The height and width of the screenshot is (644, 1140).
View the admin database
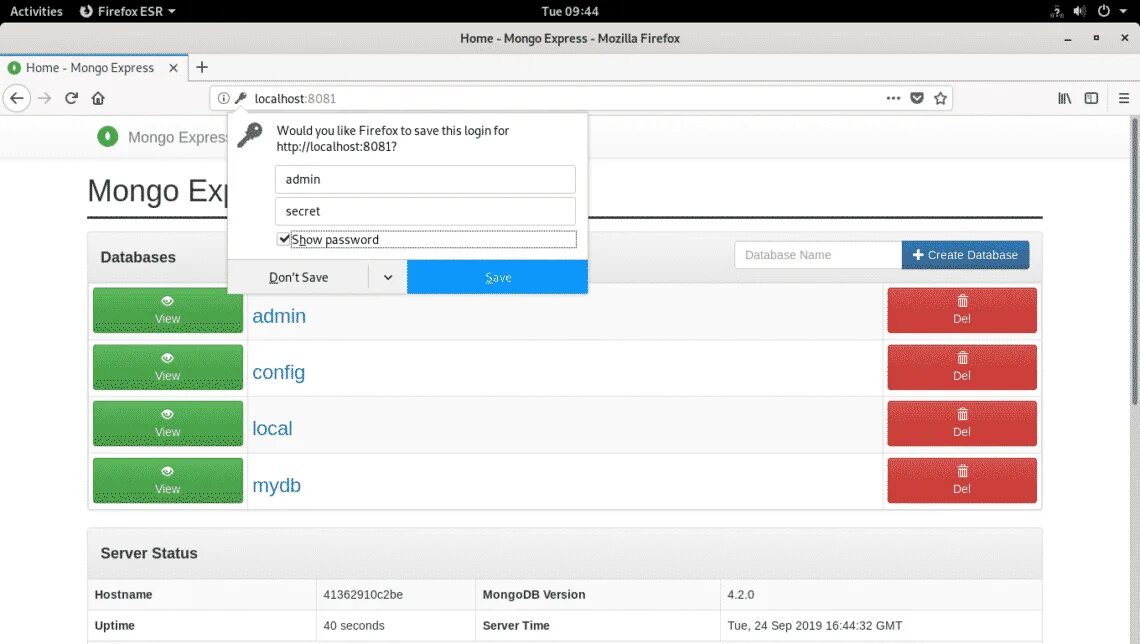pyautogui.click(x=168, y=310)
